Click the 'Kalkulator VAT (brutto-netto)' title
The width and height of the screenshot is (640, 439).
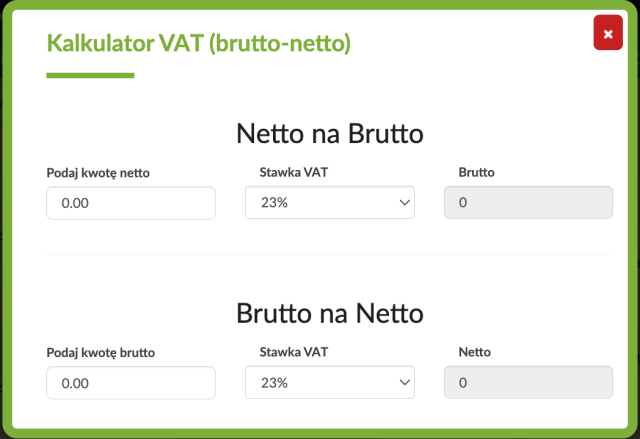tap(199, 43)
